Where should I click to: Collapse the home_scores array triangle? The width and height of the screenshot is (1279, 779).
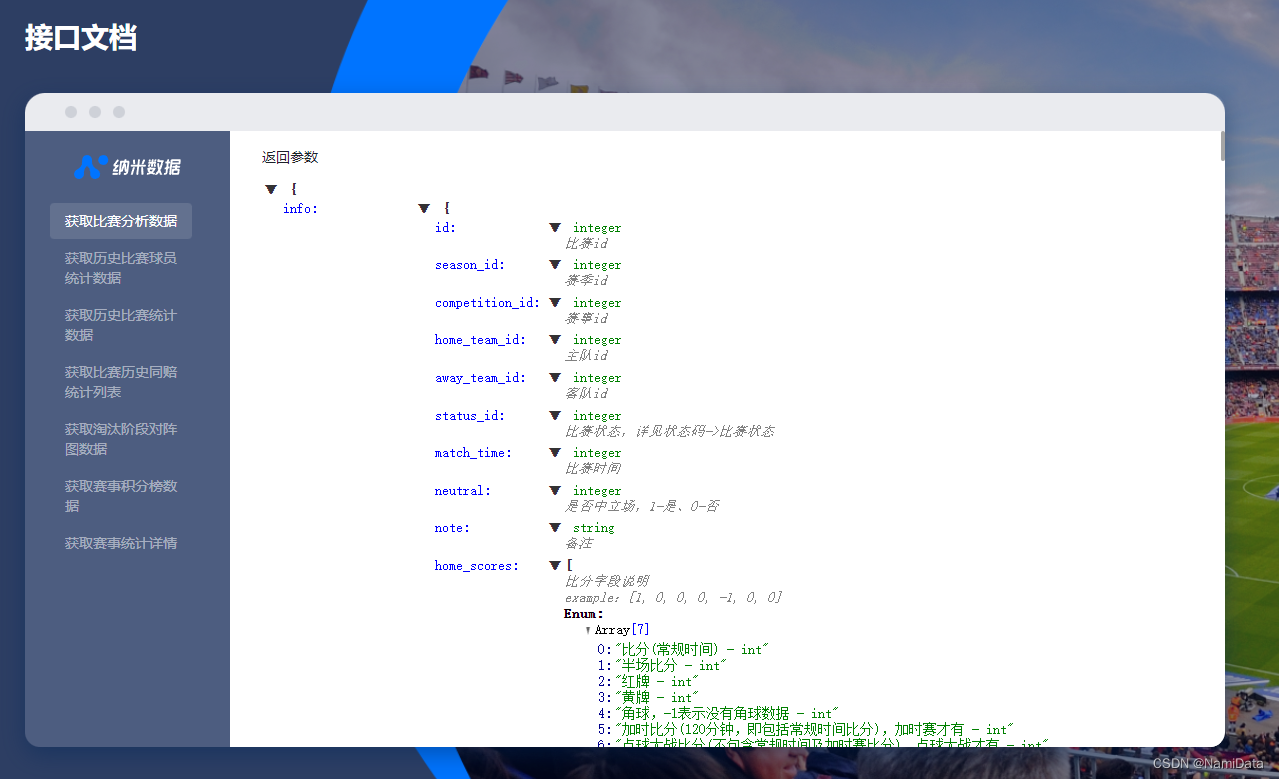click(x=555, y=566)
